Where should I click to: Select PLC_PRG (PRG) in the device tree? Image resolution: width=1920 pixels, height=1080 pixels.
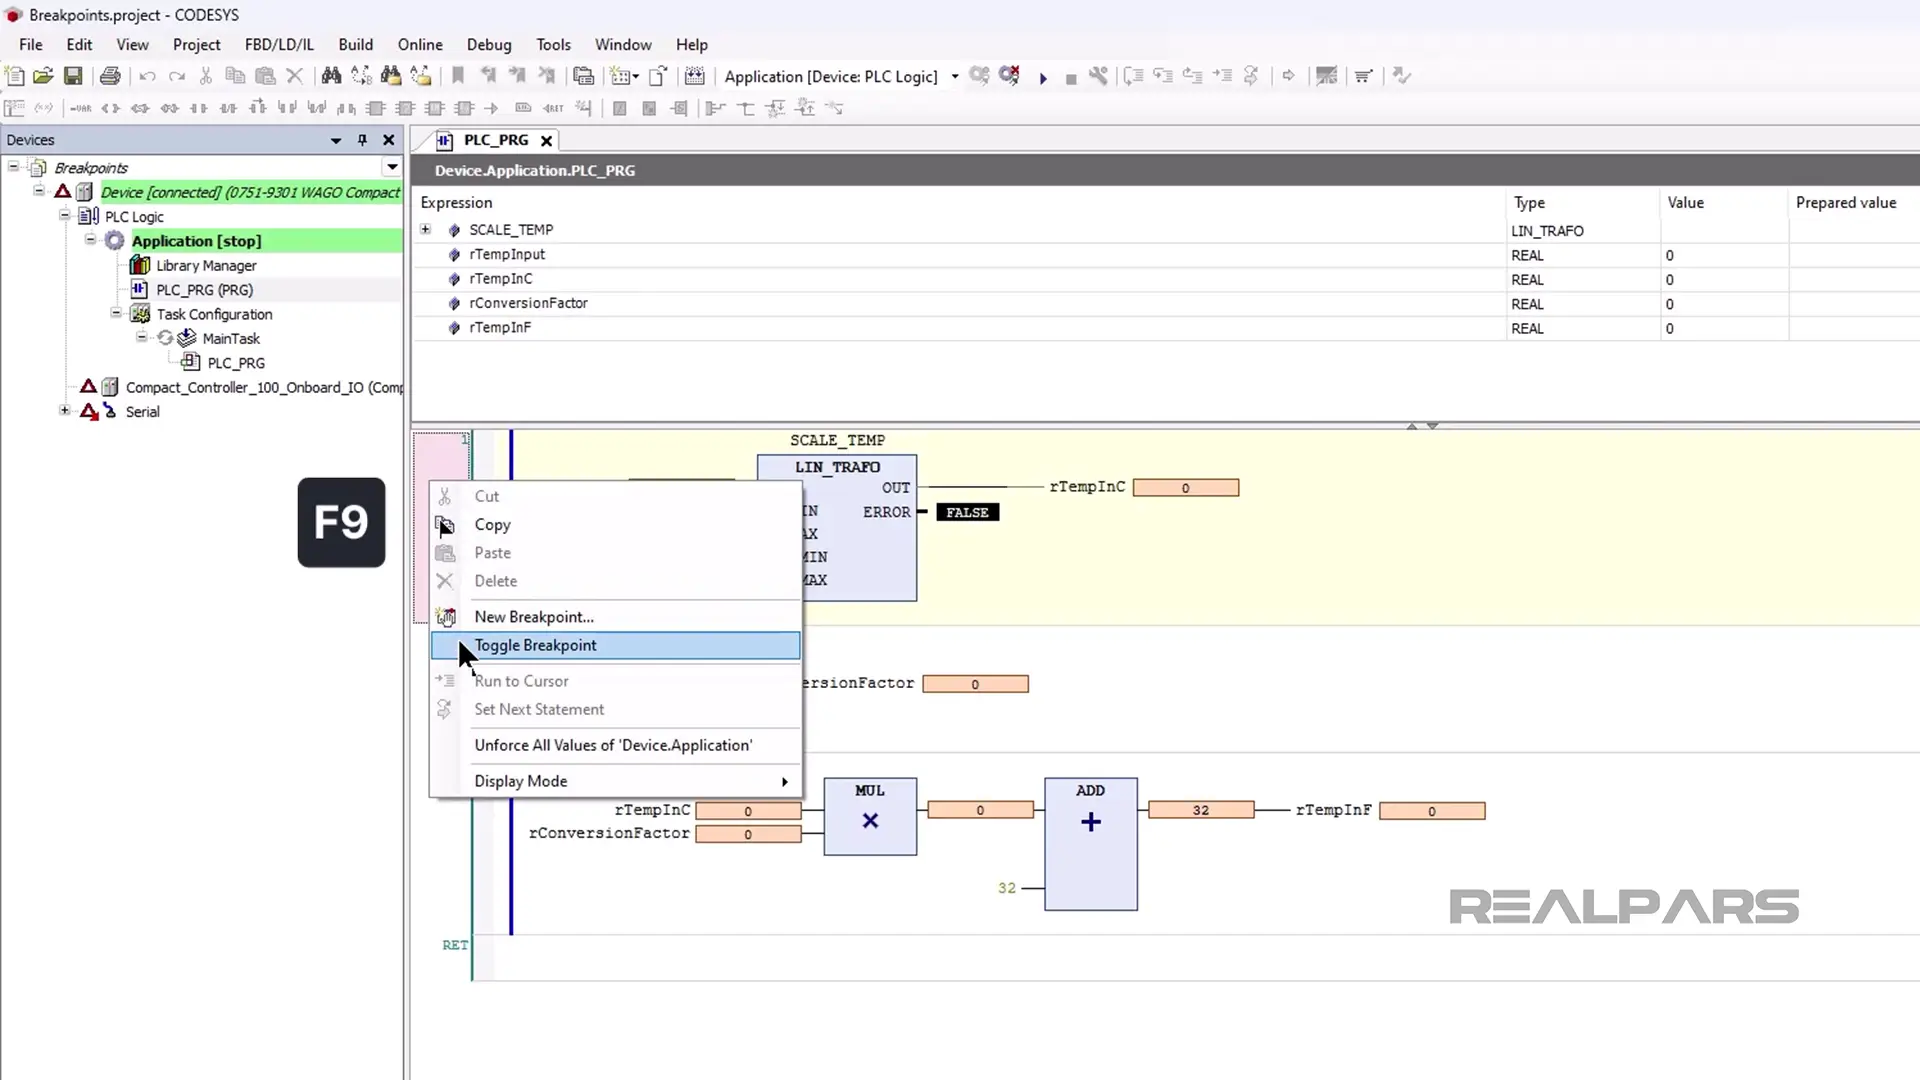[204, 290]
